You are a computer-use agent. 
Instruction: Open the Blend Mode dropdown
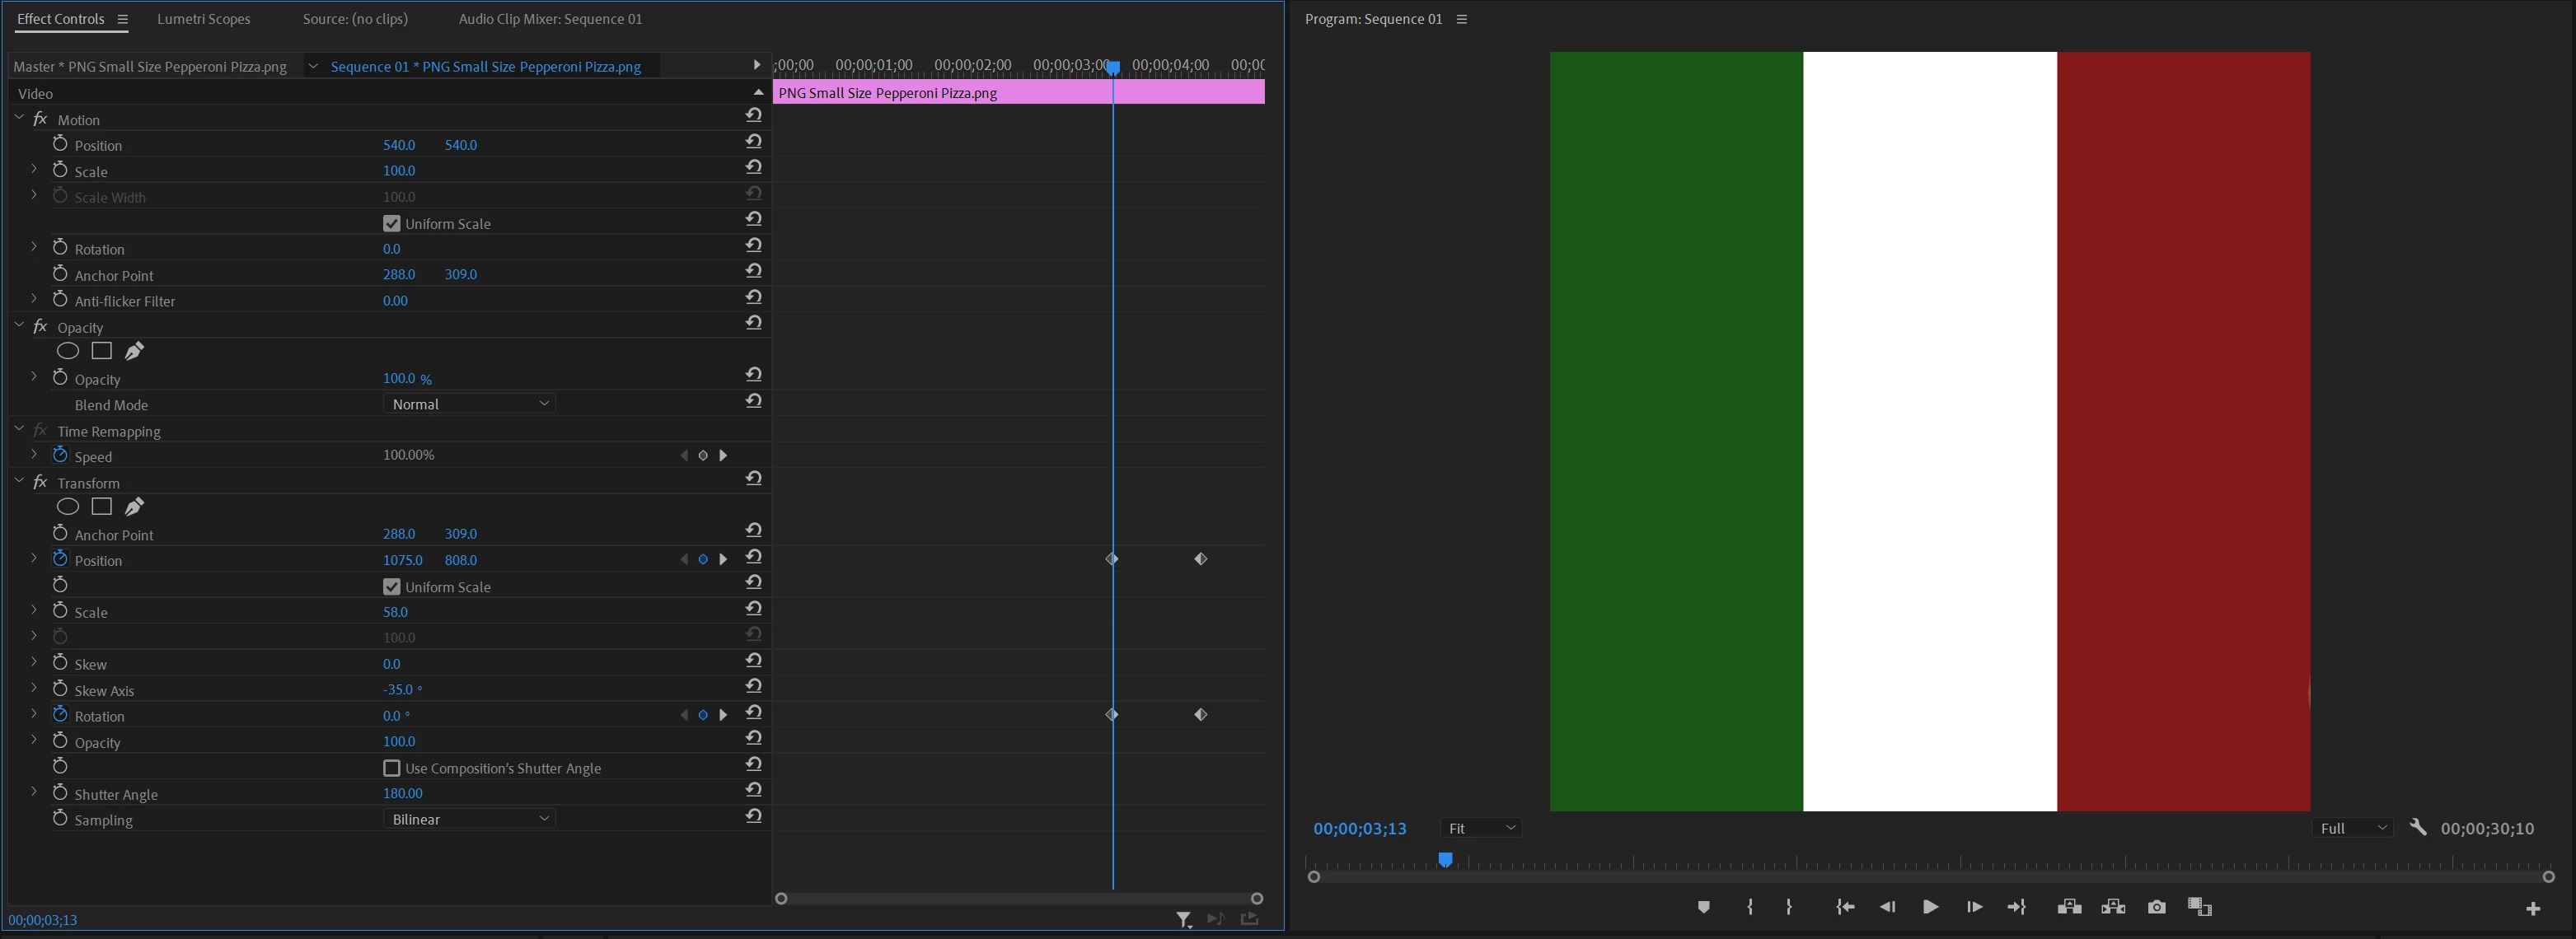(x=469, y=404)
